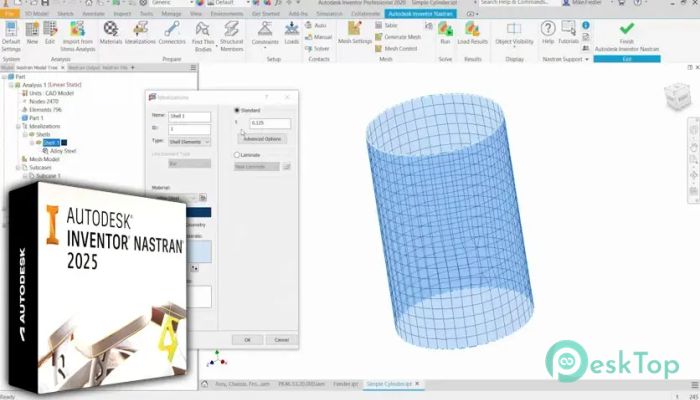Click the Edit analysis icon
The width and height of the screenshot is (700, 400).
tap(50, 33)
